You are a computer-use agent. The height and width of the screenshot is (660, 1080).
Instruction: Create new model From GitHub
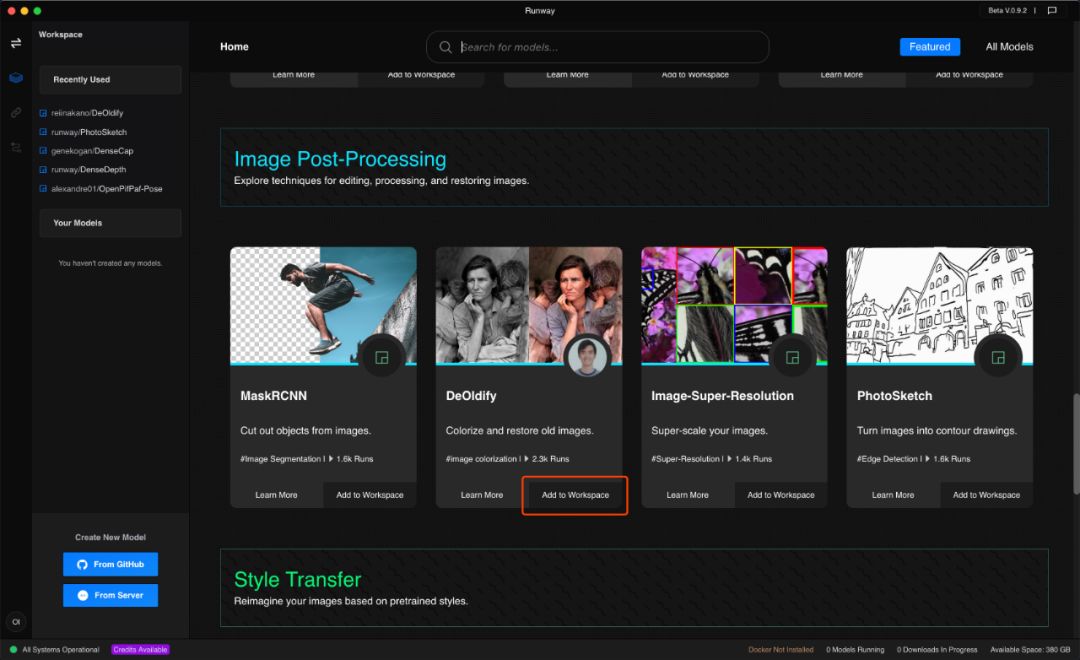110,564
